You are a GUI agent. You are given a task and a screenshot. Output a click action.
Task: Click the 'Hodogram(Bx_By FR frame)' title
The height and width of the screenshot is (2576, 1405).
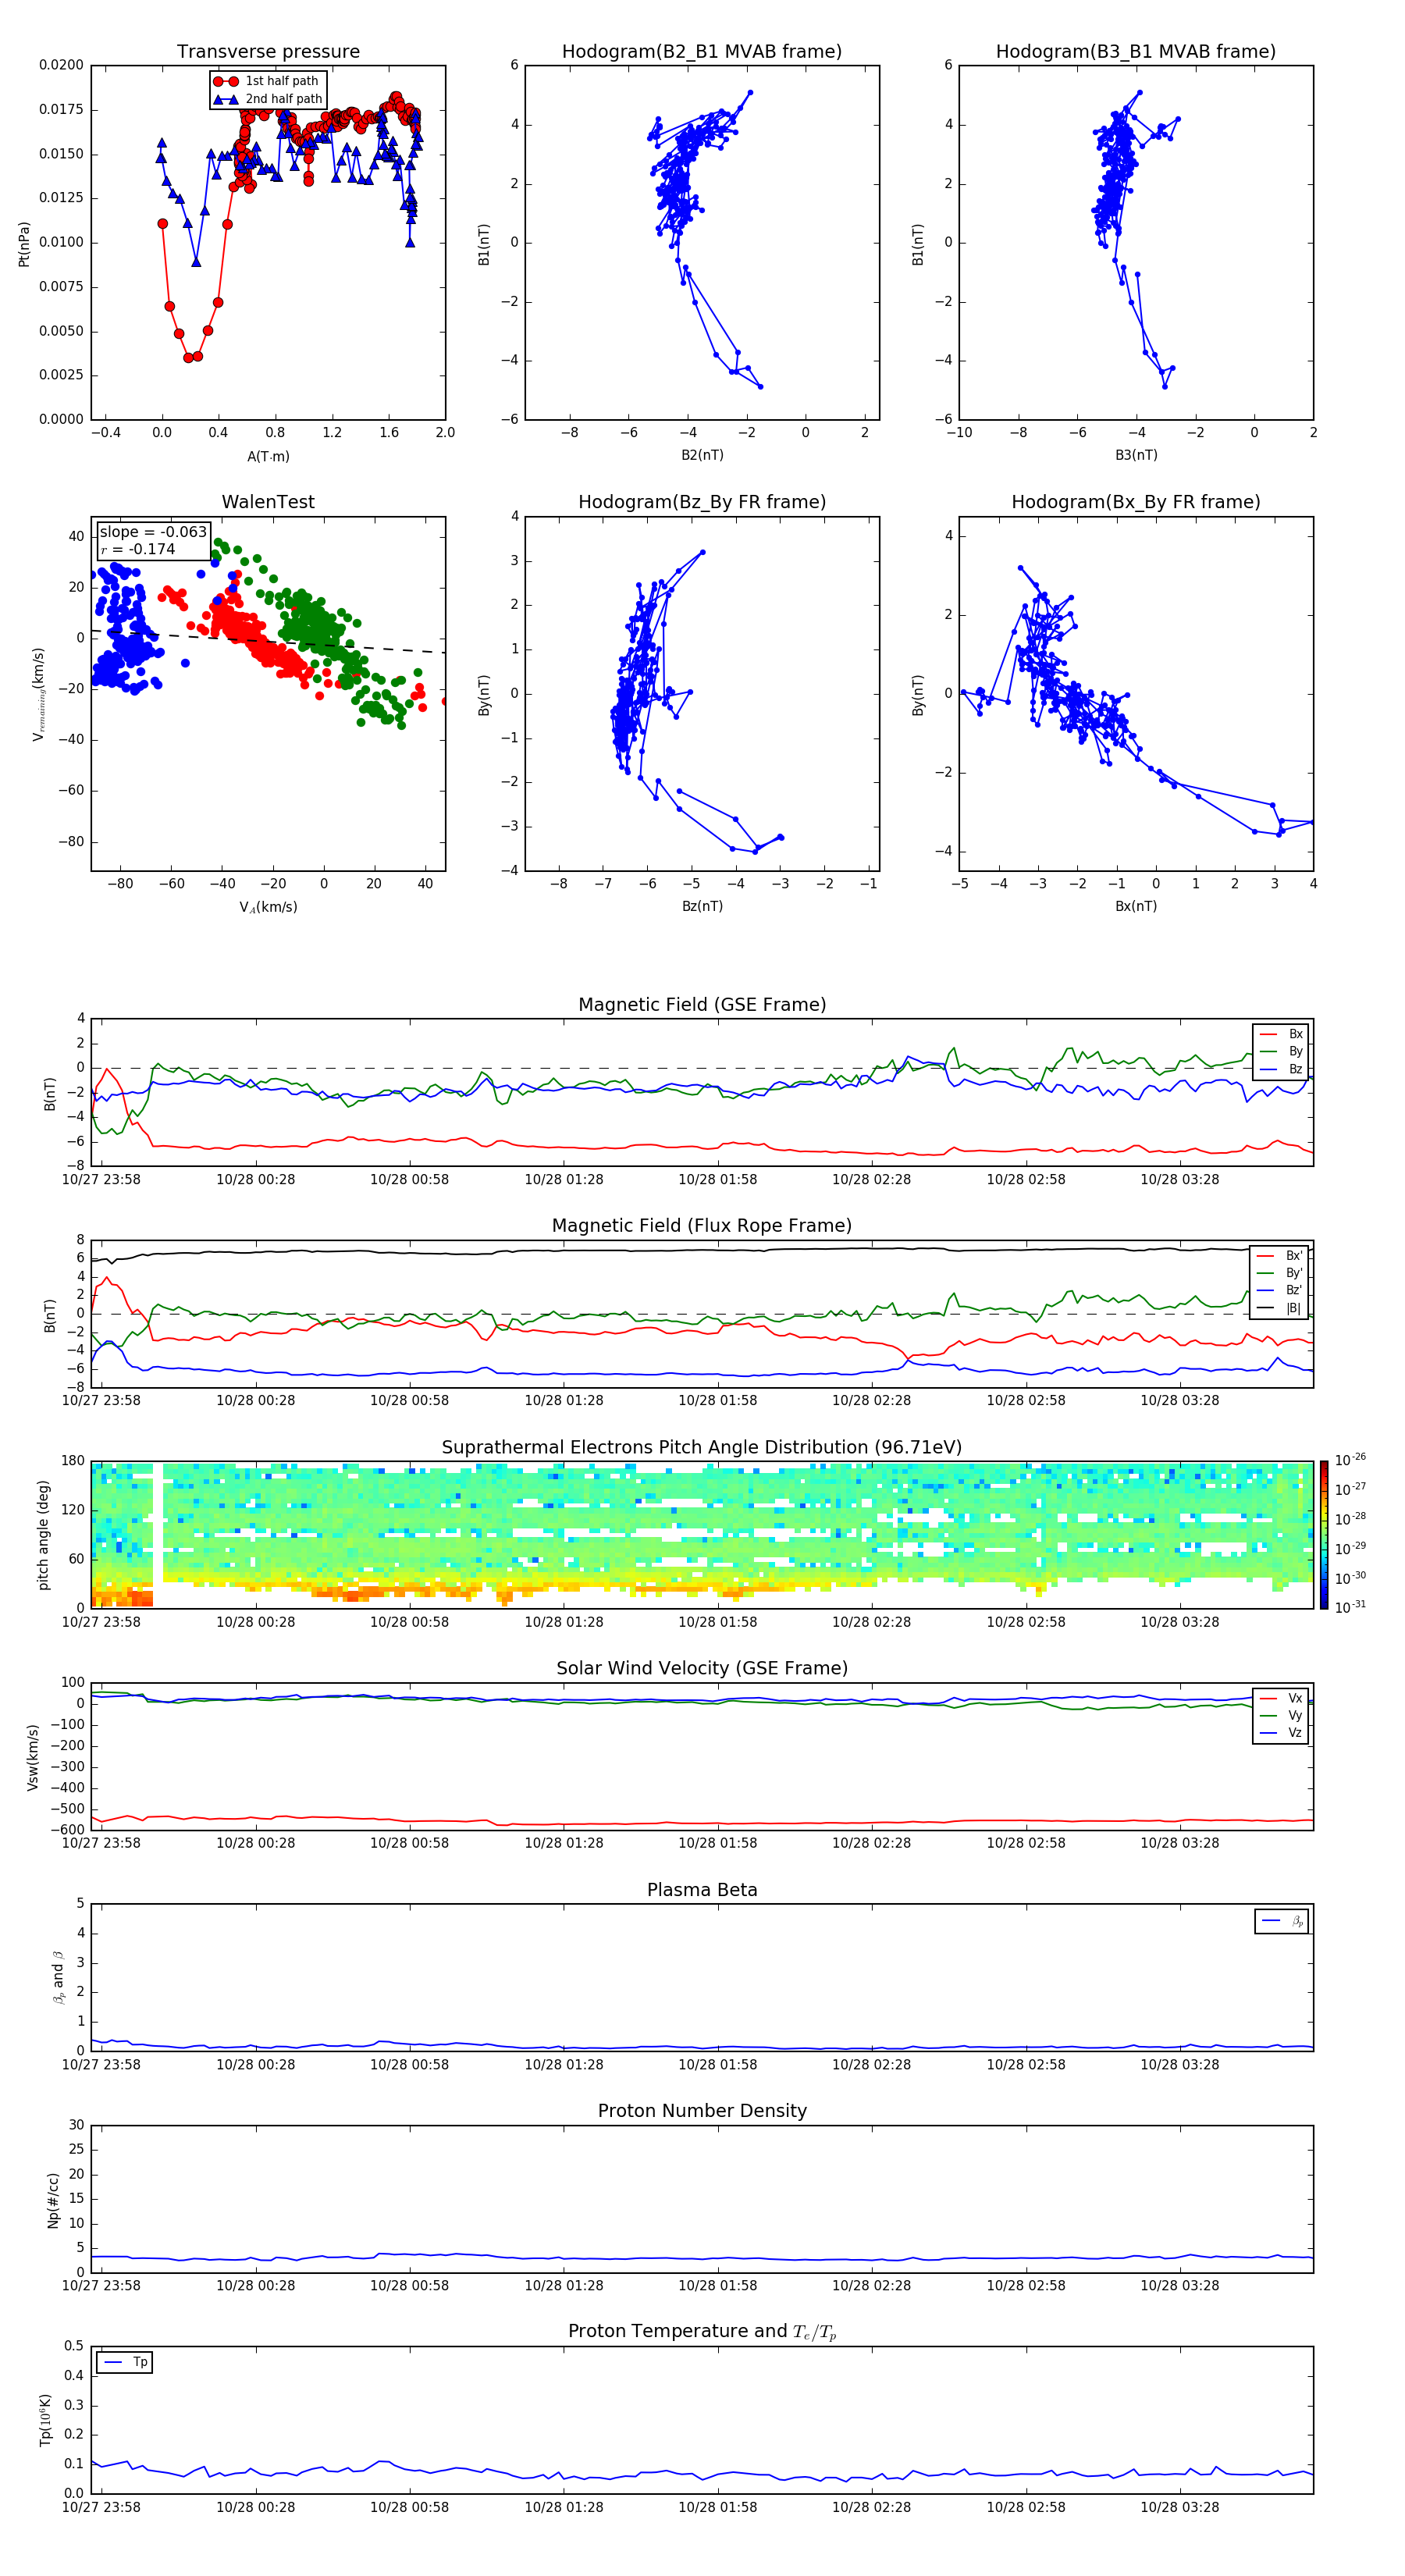pyautogui.click(x=1136, y=502)
